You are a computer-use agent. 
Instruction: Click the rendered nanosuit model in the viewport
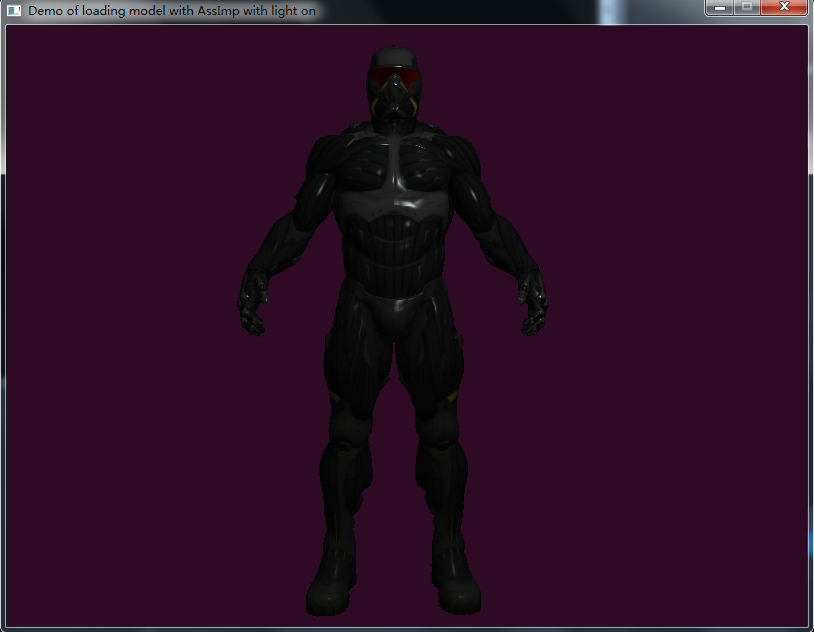[393, 331]
